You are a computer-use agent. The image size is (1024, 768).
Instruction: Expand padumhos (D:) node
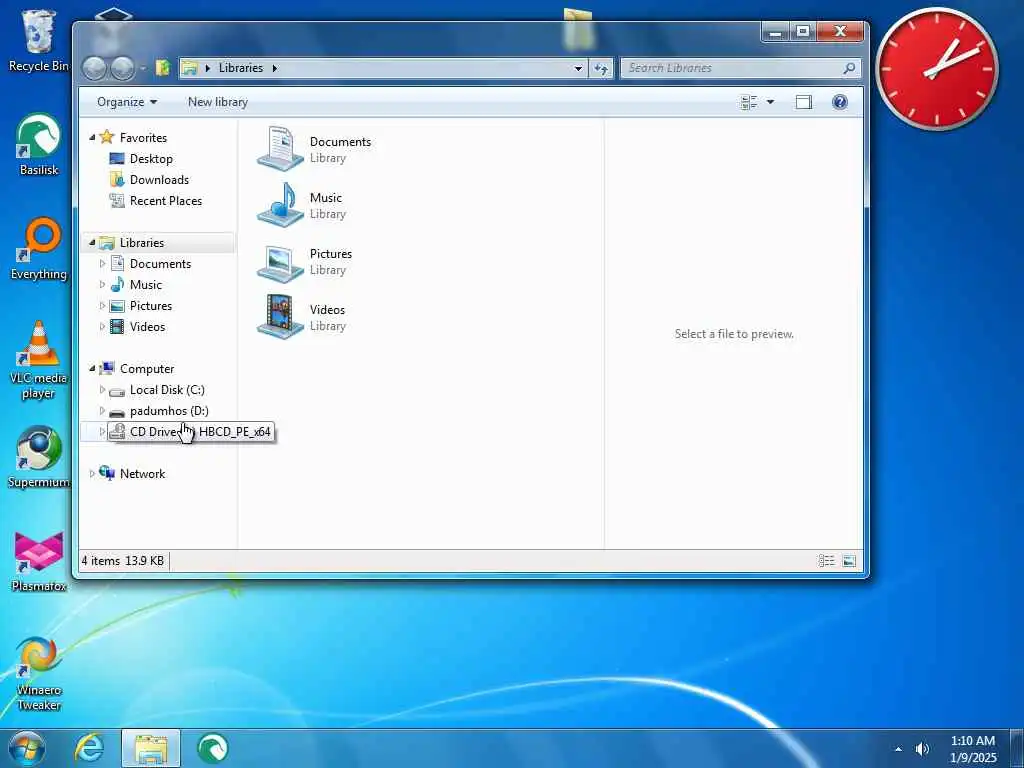coord(102,410)
